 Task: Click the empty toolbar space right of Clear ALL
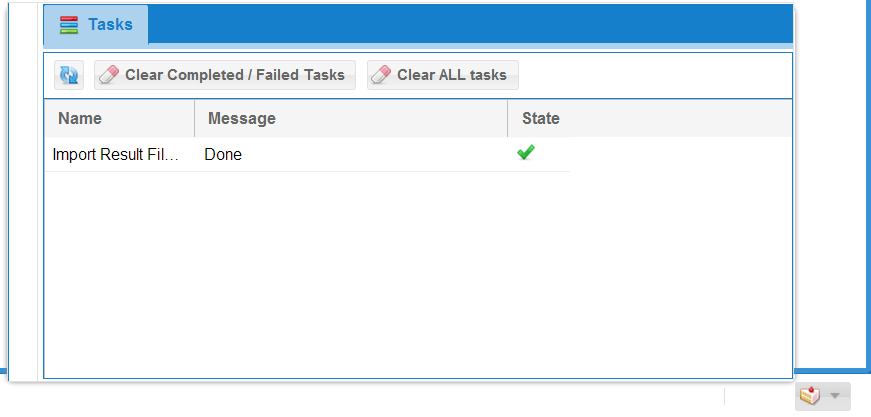[x=650, y=75]
